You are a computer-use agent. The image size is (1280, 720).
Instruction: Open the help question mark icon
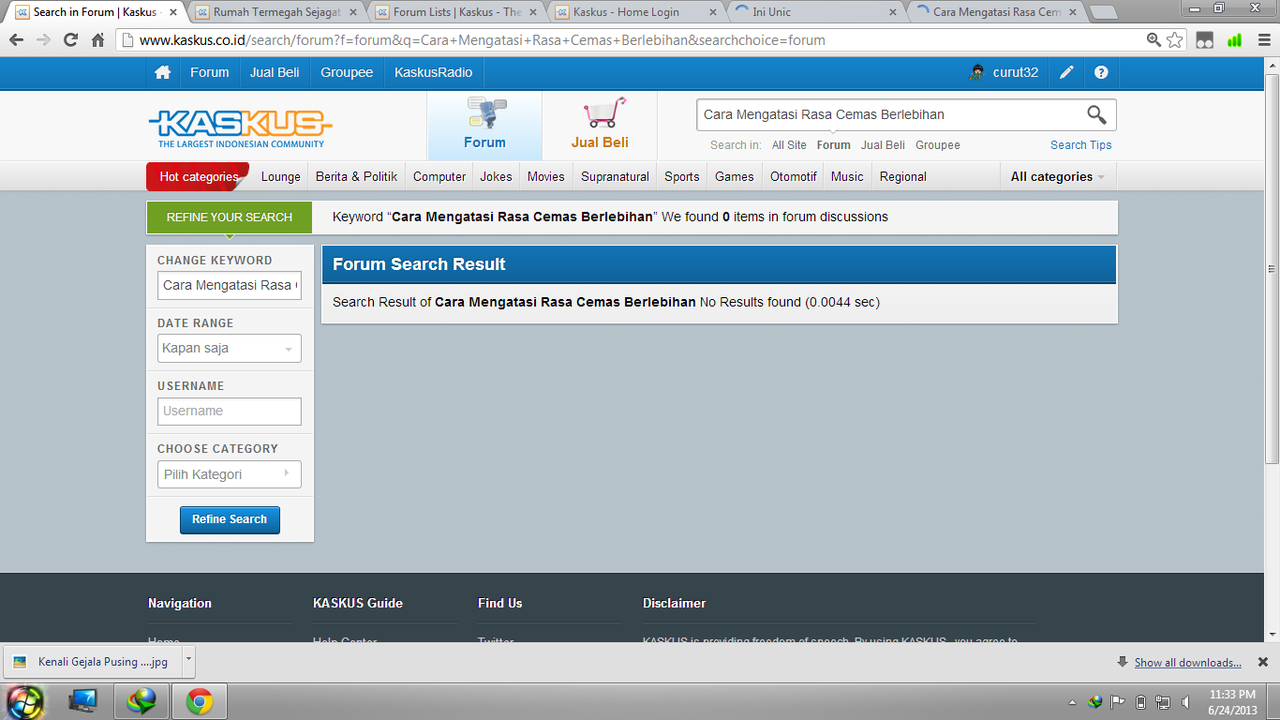click(1101, 72)
